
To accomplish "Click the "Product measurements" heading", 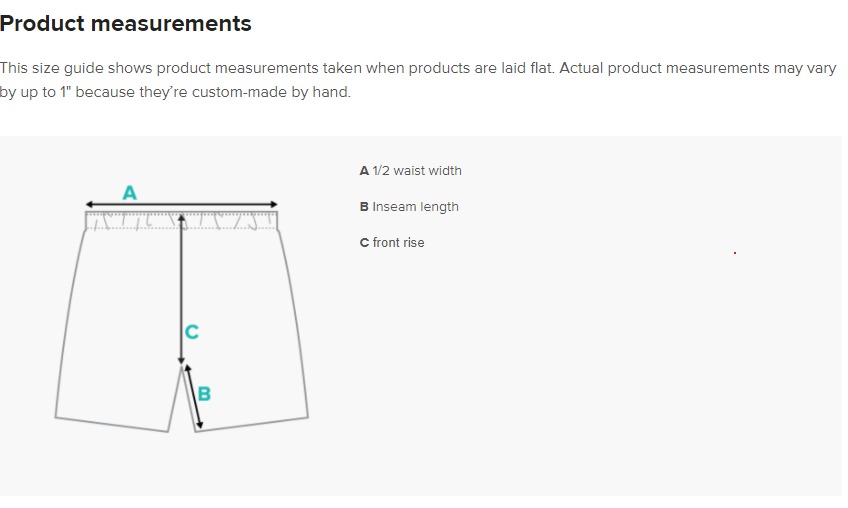I will tap(126, 23).
